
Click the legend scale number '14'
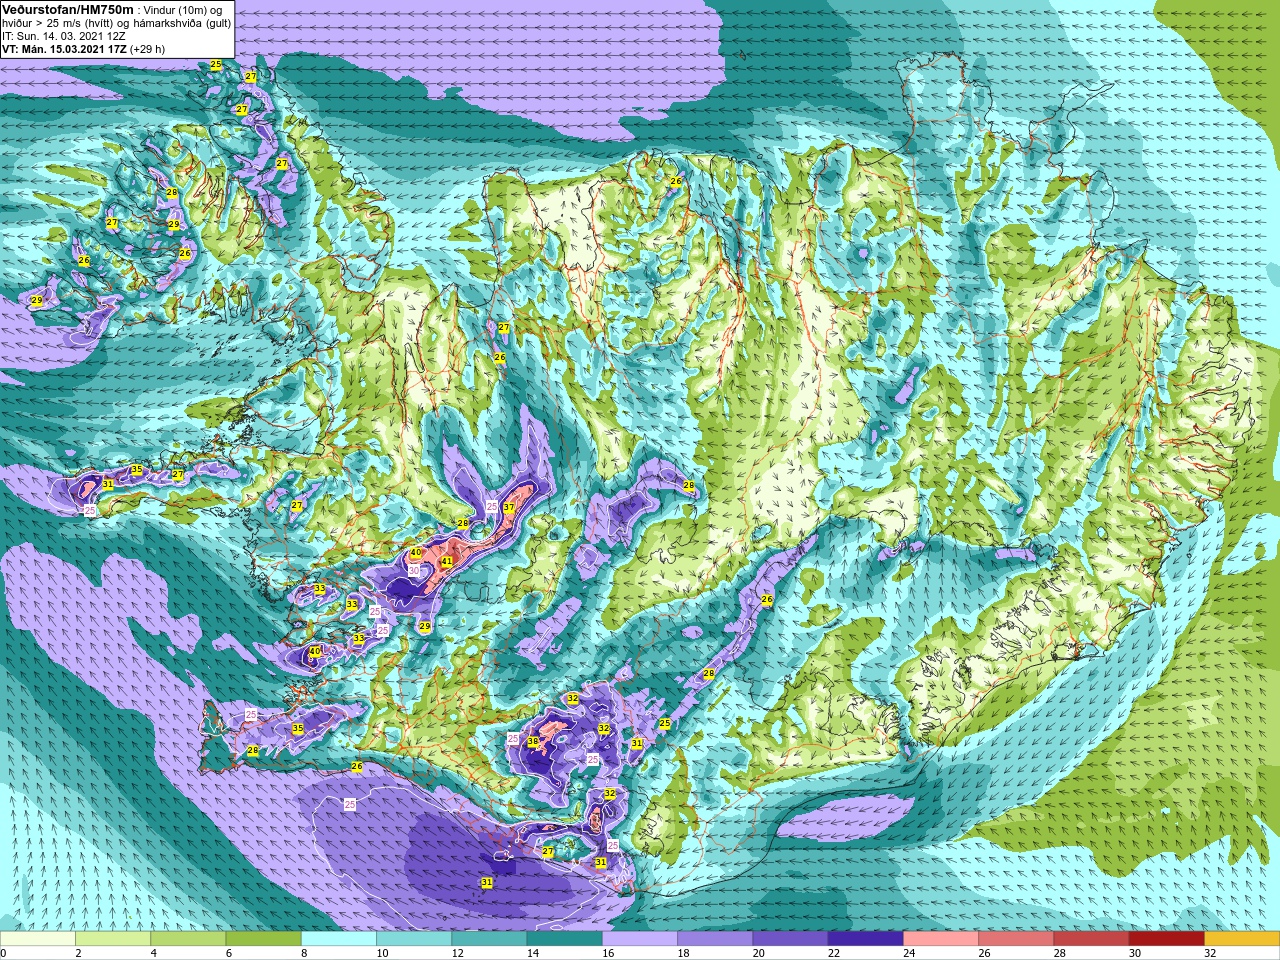click(x=533, y=953)
